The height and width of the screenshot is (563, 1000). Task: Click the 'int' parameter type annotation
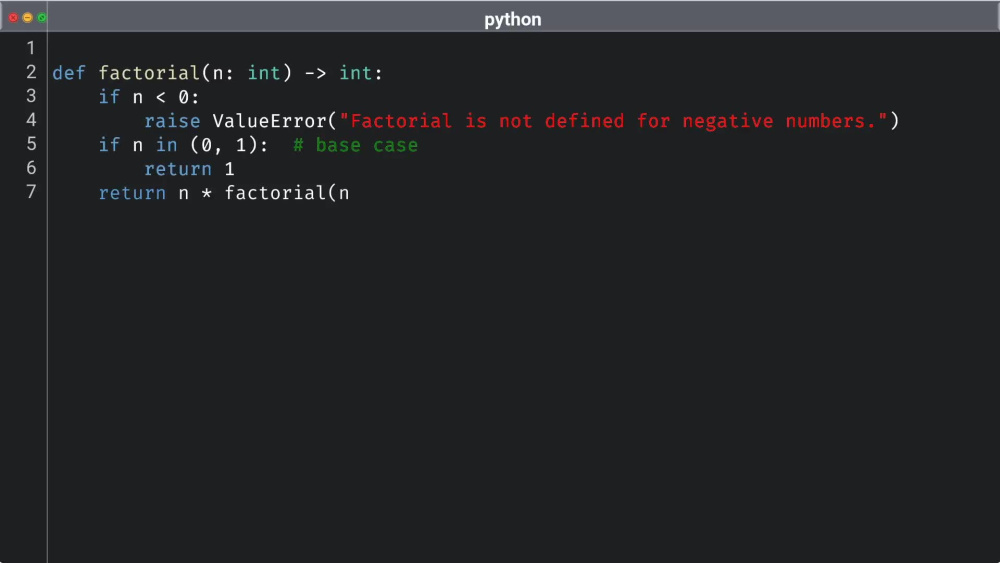264,73
